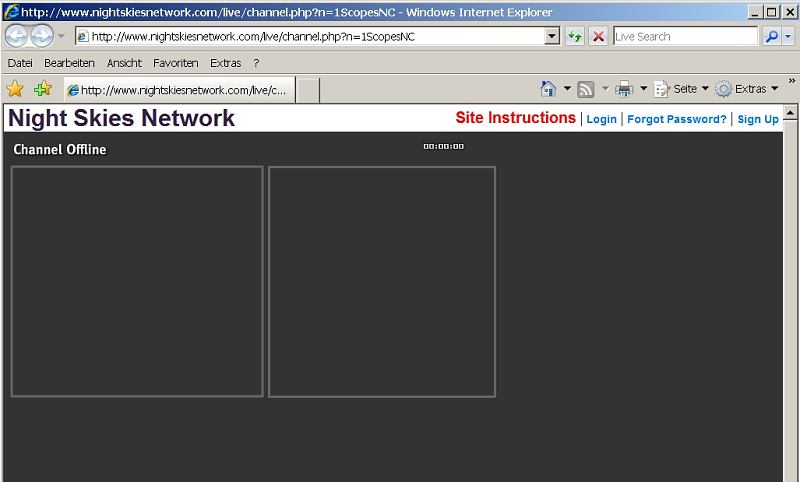Open the Extras menu in menu bar
This screenshot has height=482, width=800.
(226, 63)
